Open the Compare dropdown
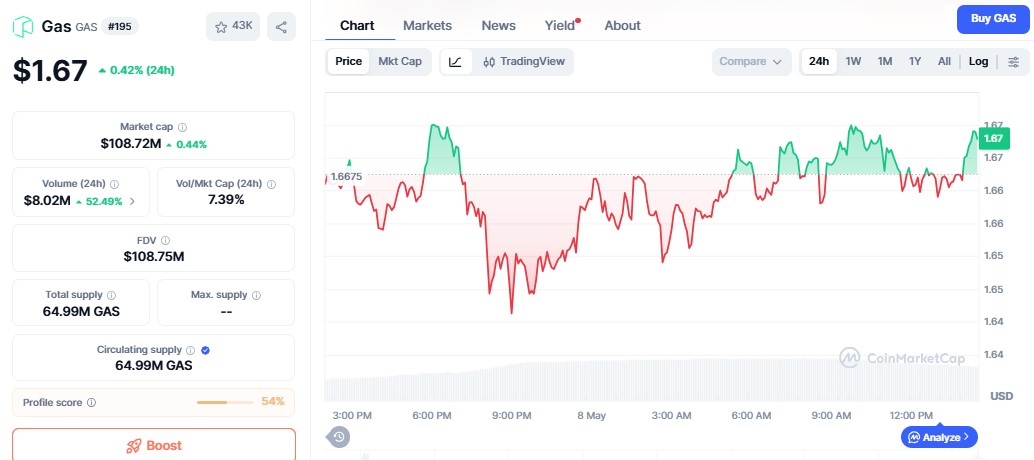The height and width of the screenshot is (460, 1034). [751, 61]
